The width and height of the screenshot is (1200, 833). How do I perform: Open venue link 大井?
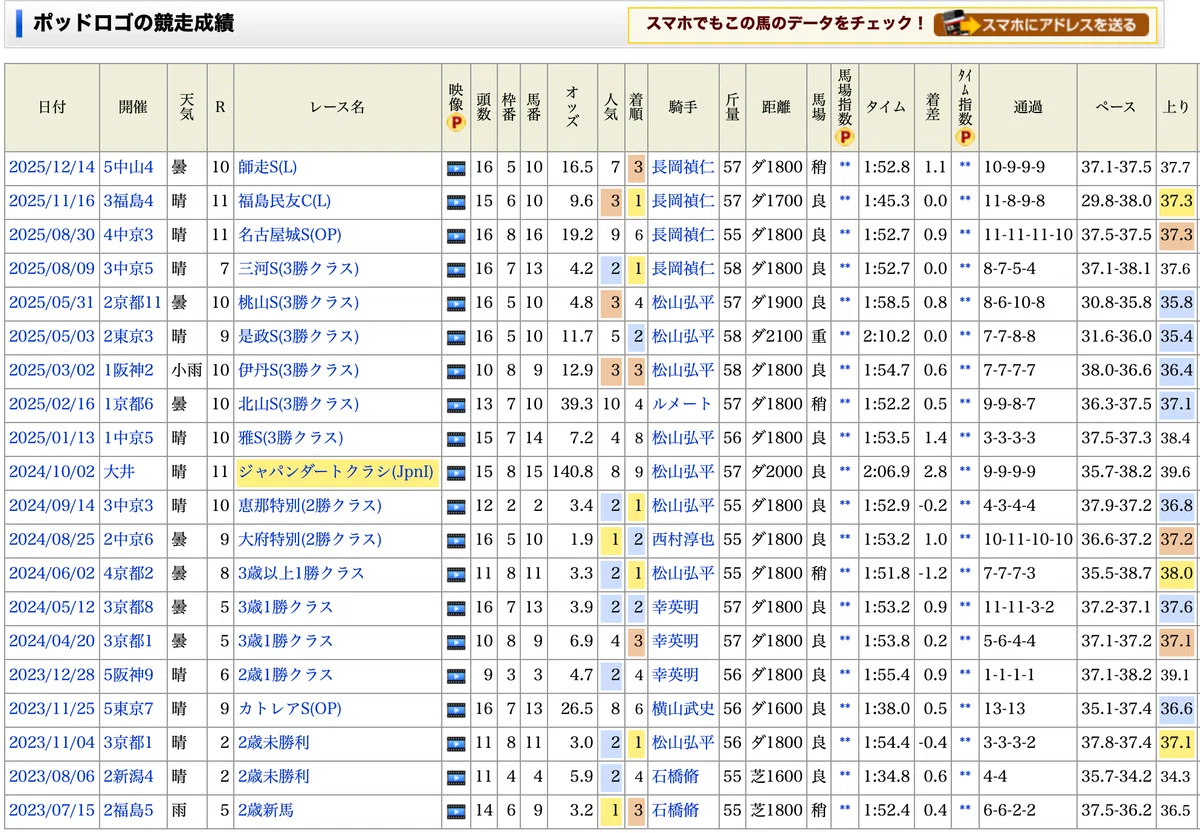(120, 473)
